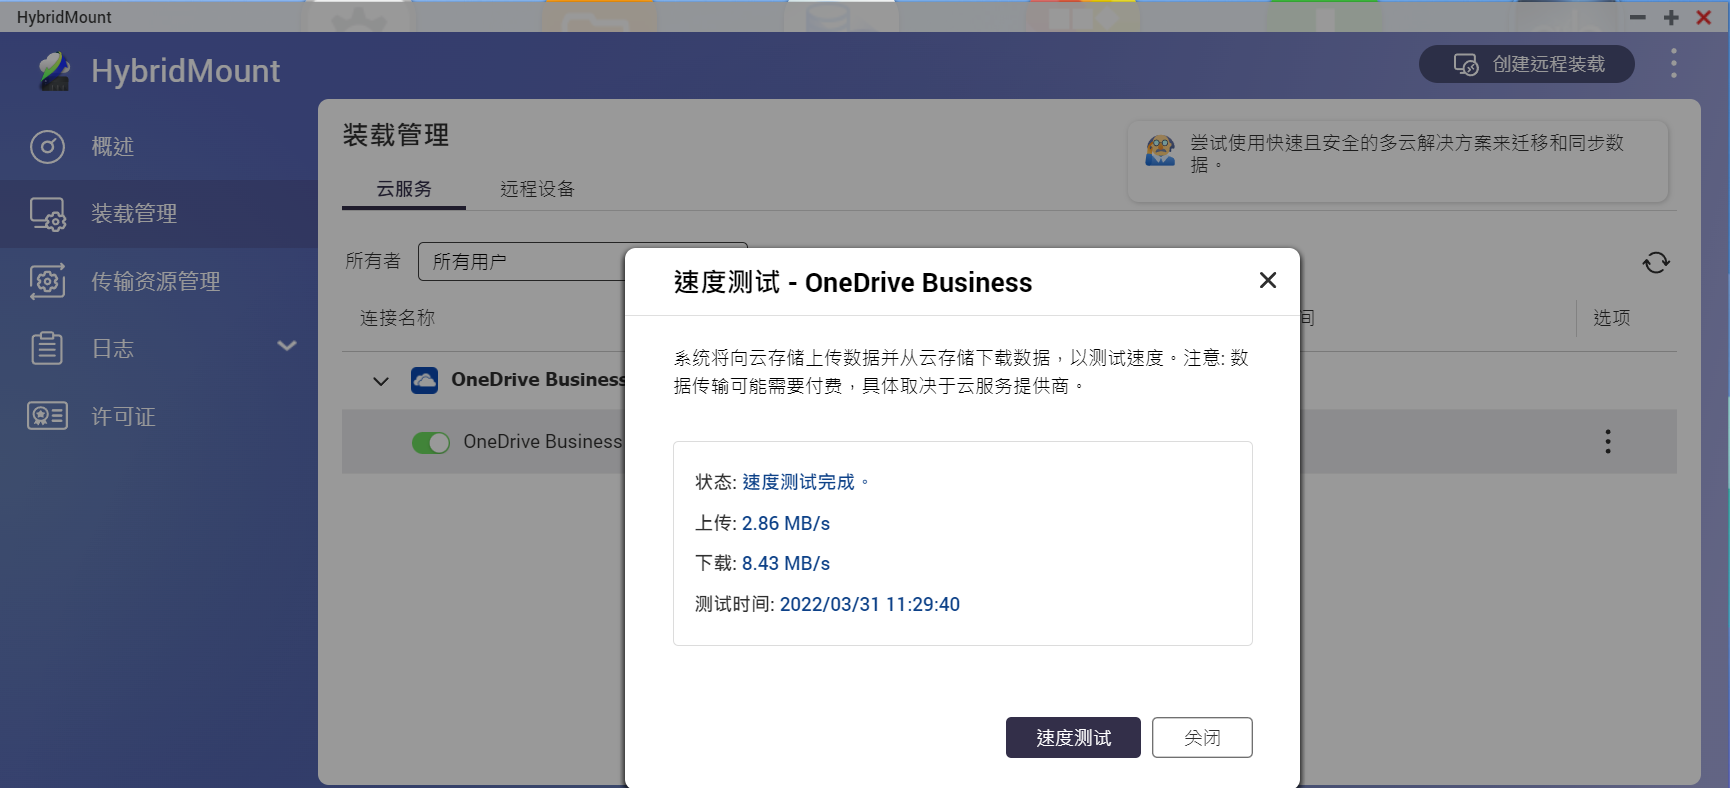Click the Options (选项) column header

(1612, 318)
